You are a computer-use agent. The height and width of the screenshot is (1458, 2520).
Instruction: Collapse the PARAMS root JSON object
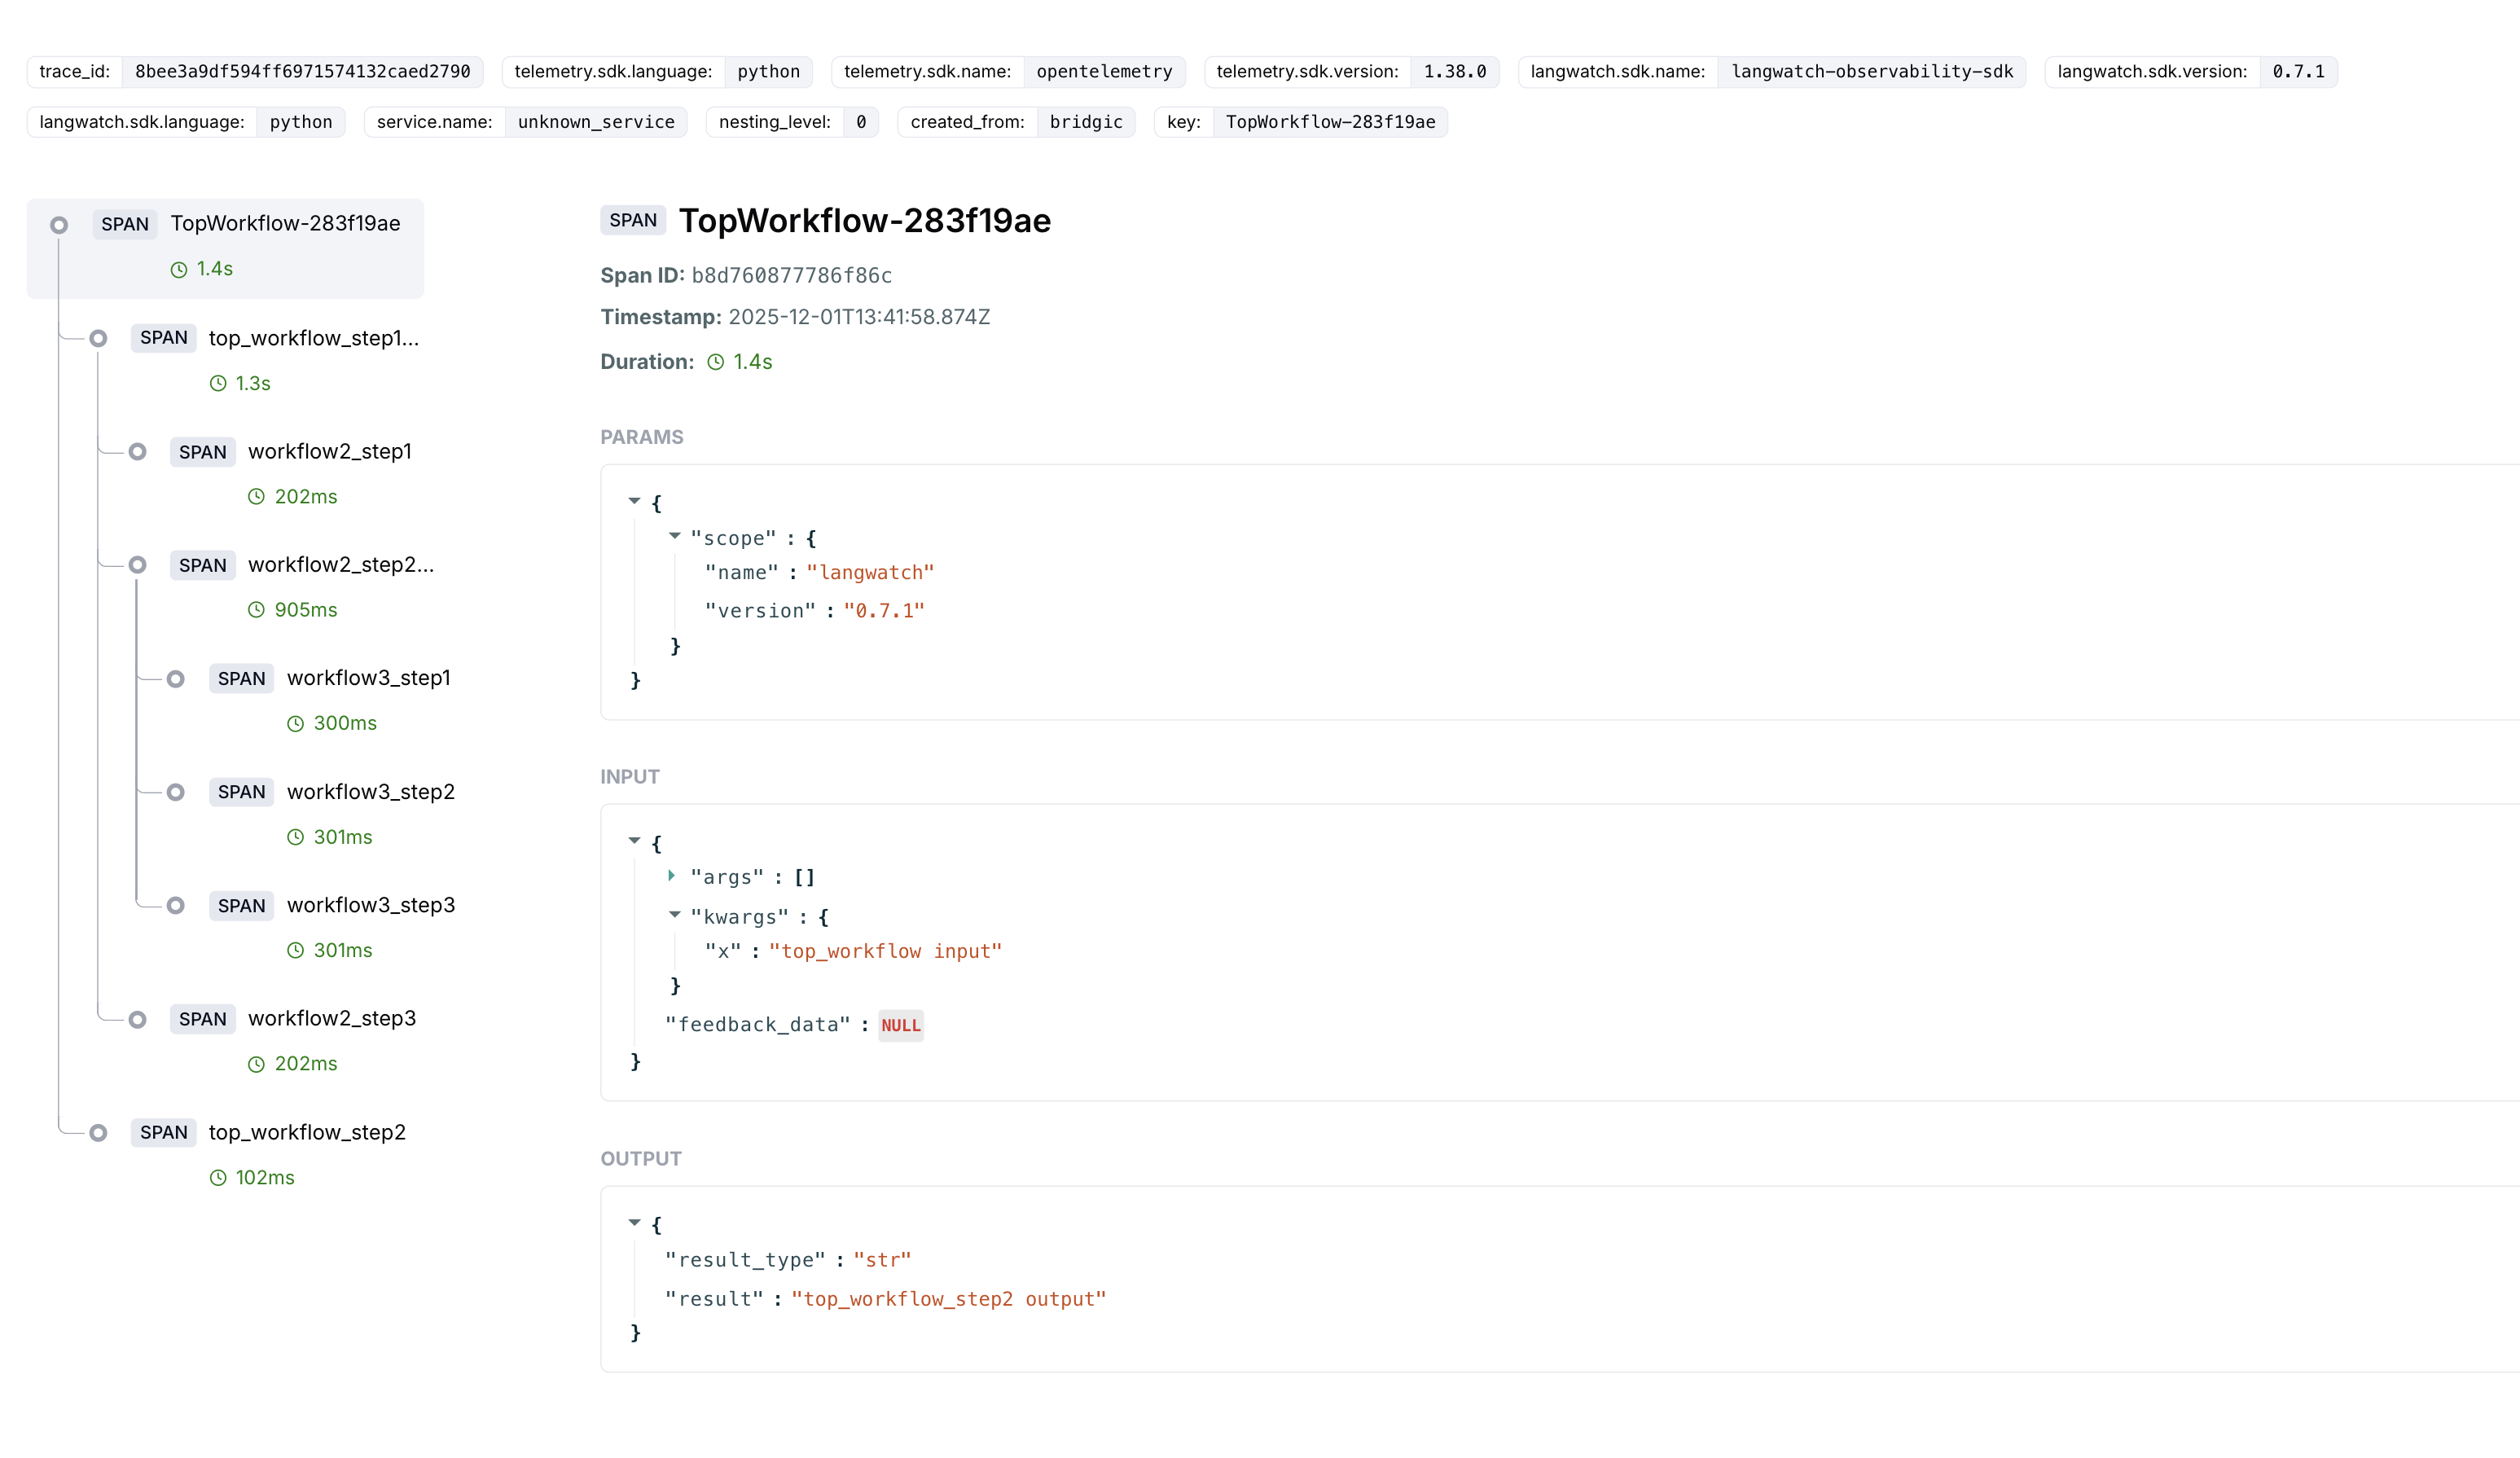[634, 501]
